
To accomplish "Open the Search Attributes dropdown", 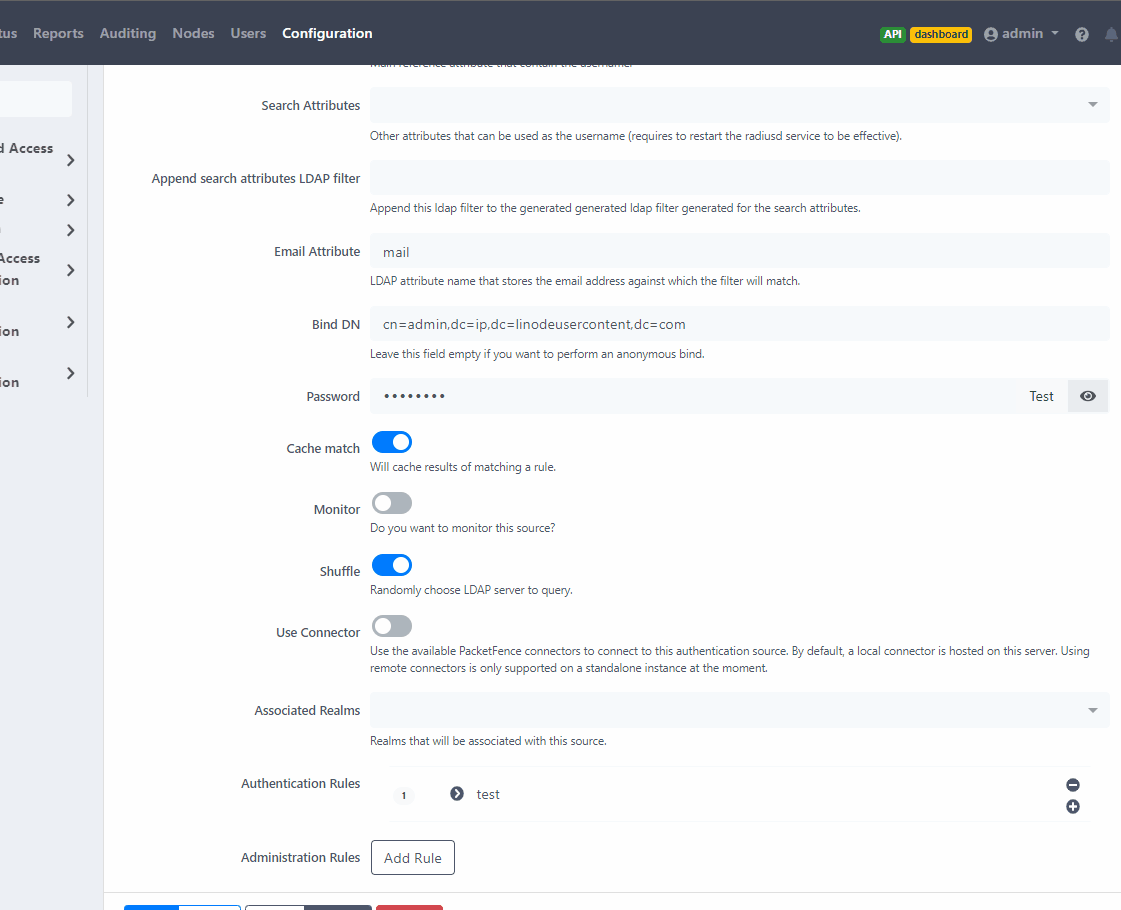I will (x=1091, y=104).
